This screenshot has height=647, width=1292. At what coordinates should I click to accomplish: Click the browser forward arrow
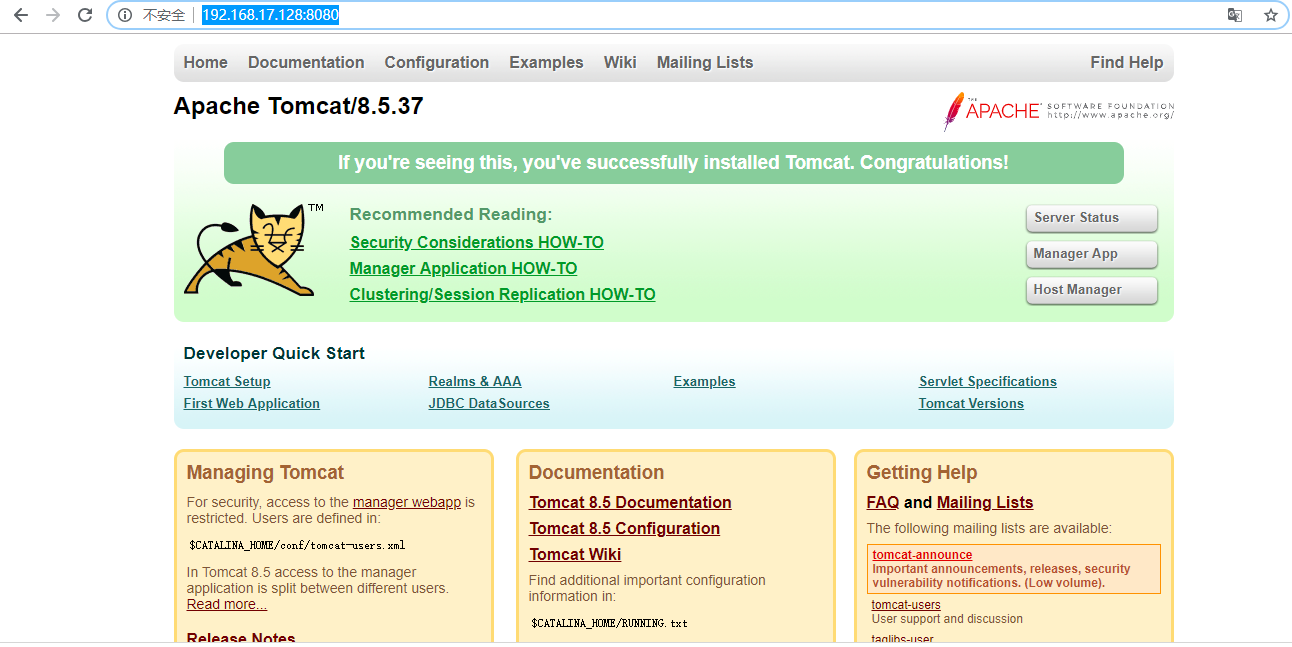[x=53, y=15]
